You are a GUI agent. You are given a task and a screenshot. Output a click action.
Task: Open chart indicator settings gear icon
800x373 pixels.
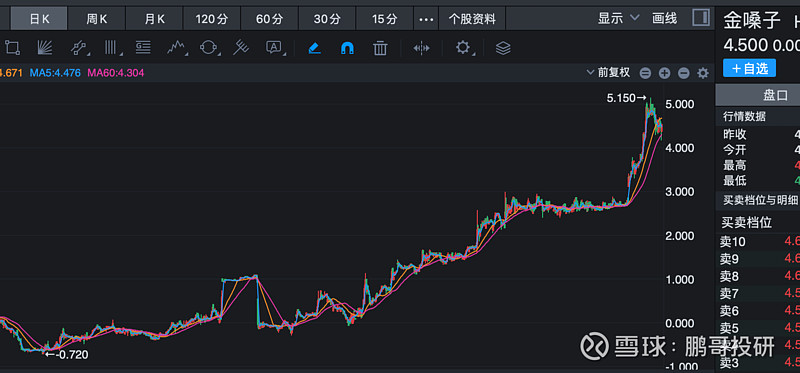(x=703, y=73)
